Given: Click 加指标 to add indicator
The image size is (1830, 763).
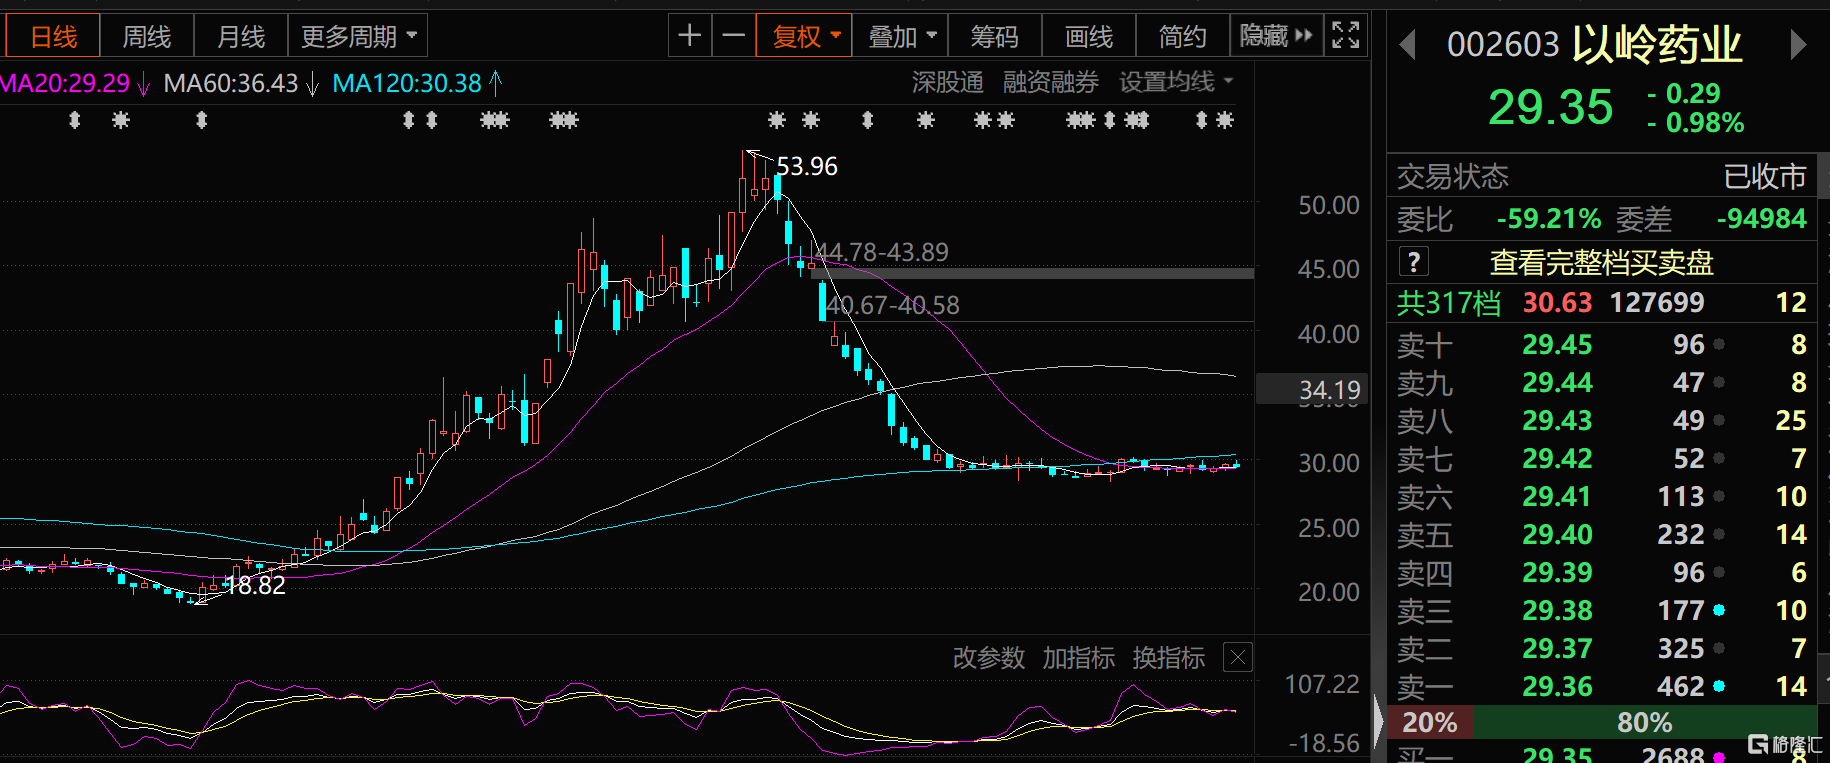Looking at the screenshot, I should click(1079, 657).
